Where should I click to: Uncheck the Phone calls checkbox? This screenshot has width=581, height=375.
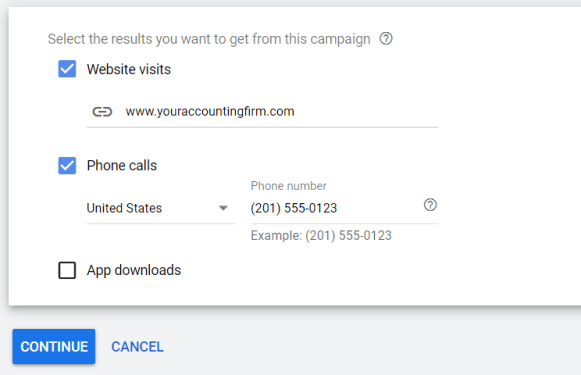[x=67, y=165]
